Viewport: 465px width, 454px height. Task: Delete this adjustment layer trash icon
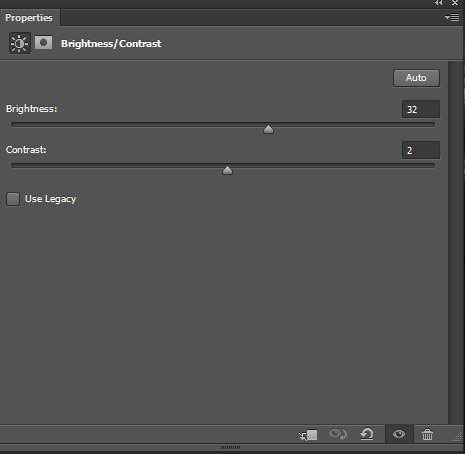(x=427, y=435)
